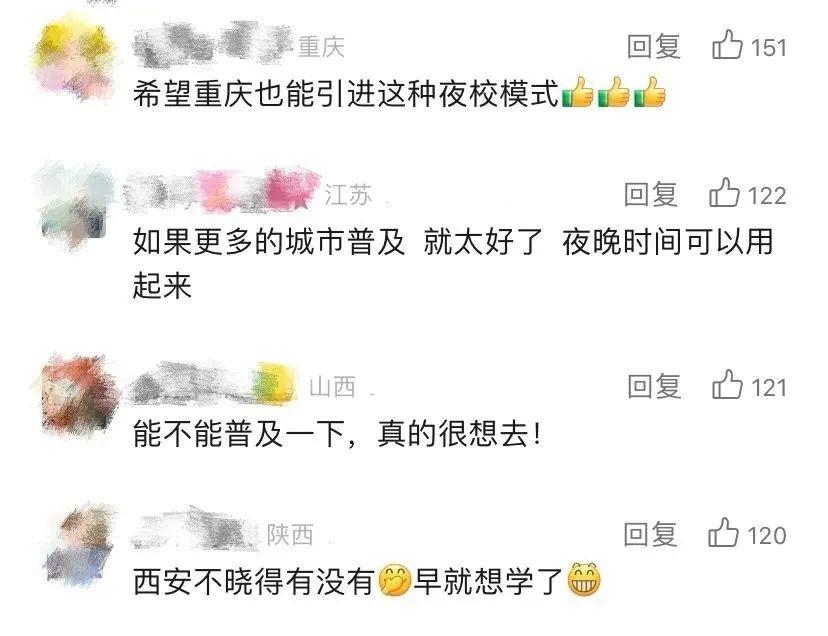Open the Chongqing commenter's avatar
The width and height of the screenshot is (828, 636).
click(73, 57)
